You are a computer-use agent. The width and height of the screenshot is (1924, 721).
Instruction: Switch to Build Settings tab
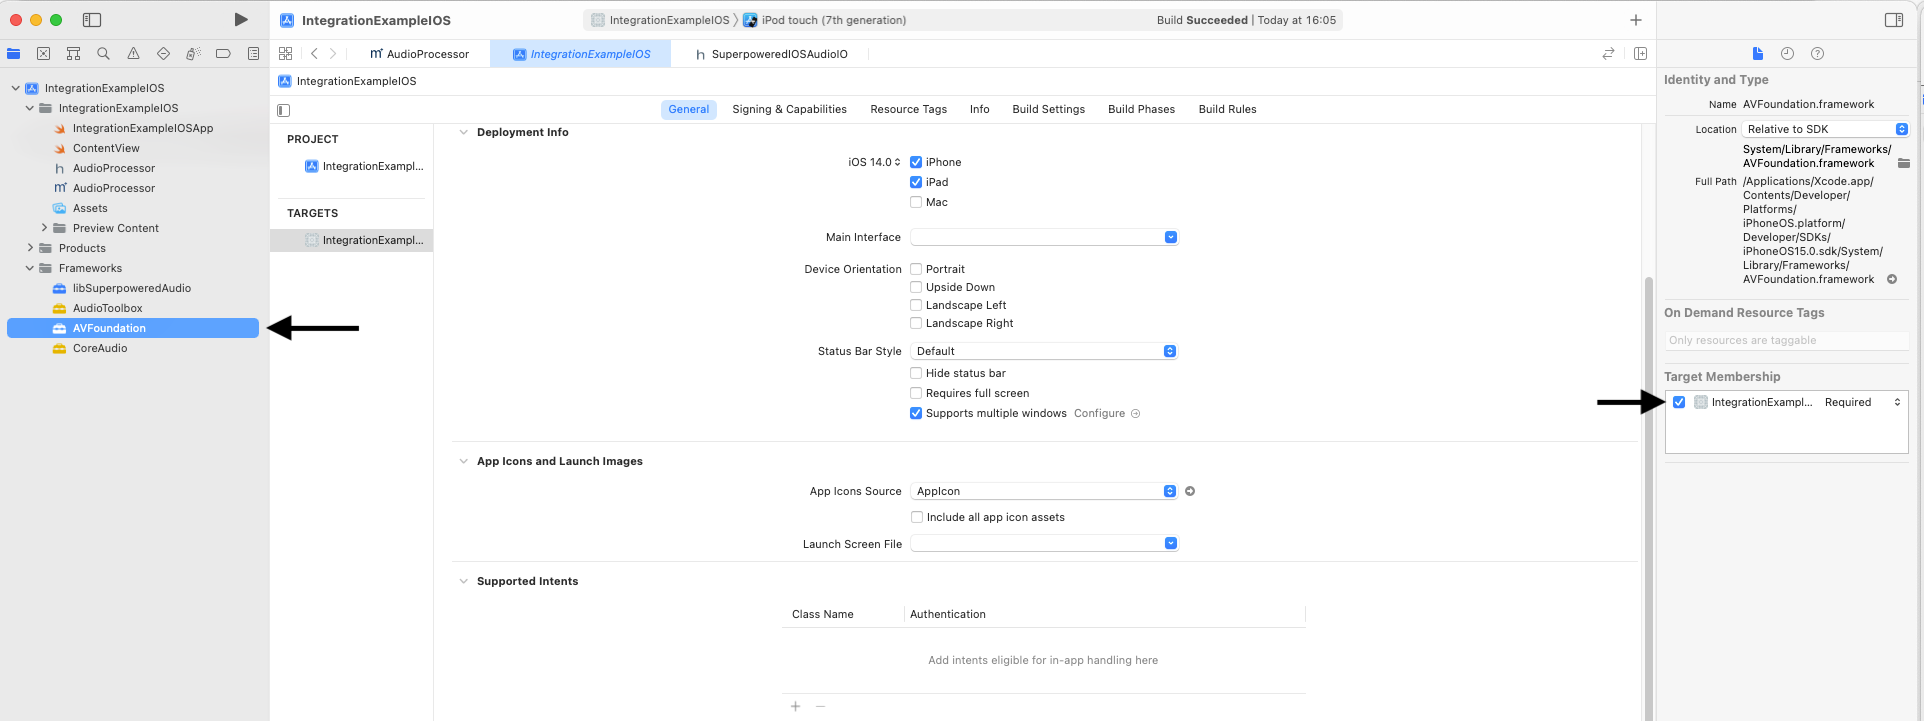point(1048,109)
